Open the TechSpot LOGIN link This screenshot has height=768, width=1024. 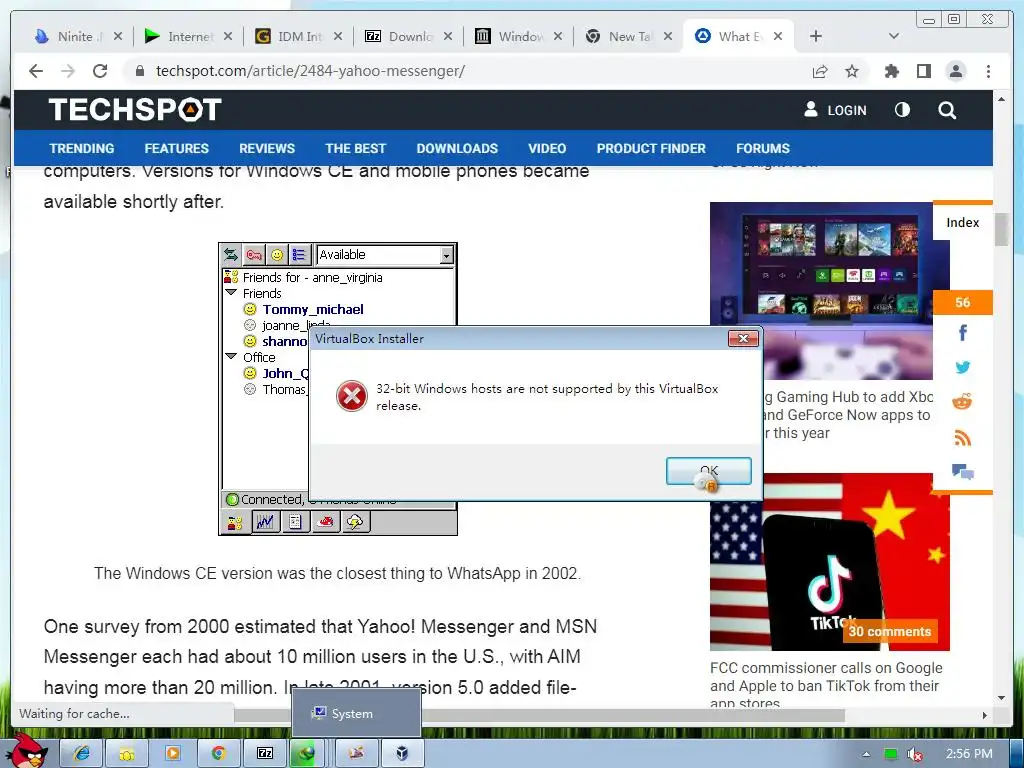(835, 110)
